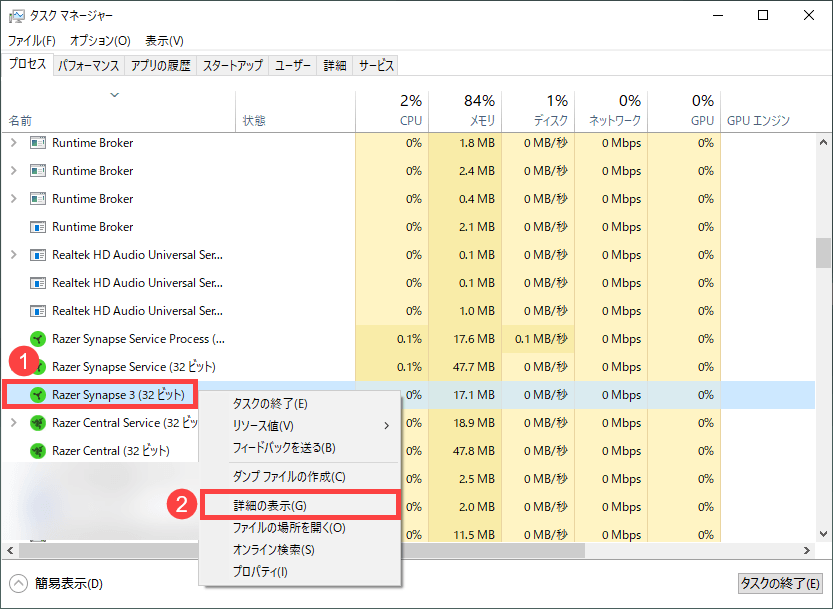Image resolution: width=833 pixels, height=609 pixels.
Task: Switch to the ユーザー tab
Action: coord(293,65)
